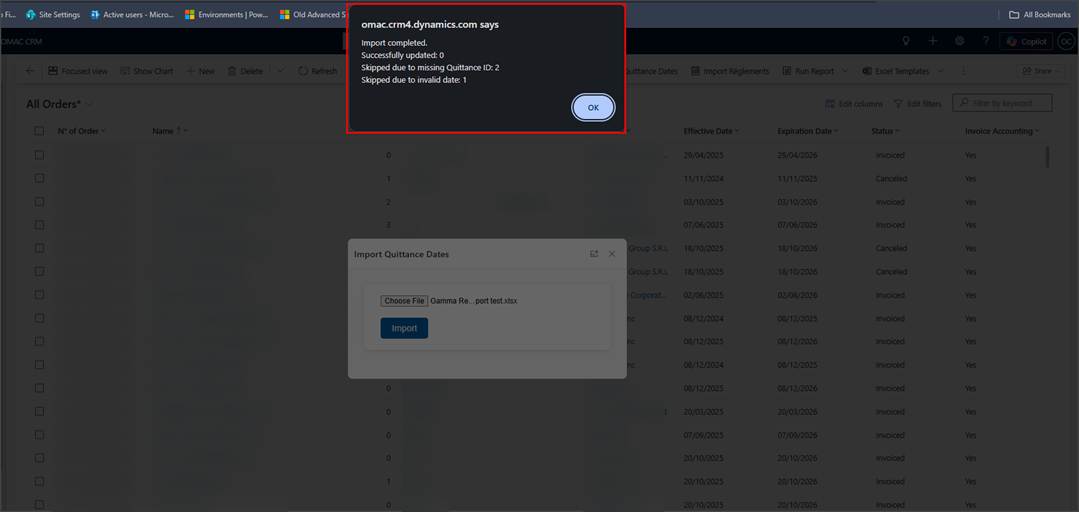Open the help question mark icon
The height and width of the screenshot is (512, 1079).
click(985, 41)
